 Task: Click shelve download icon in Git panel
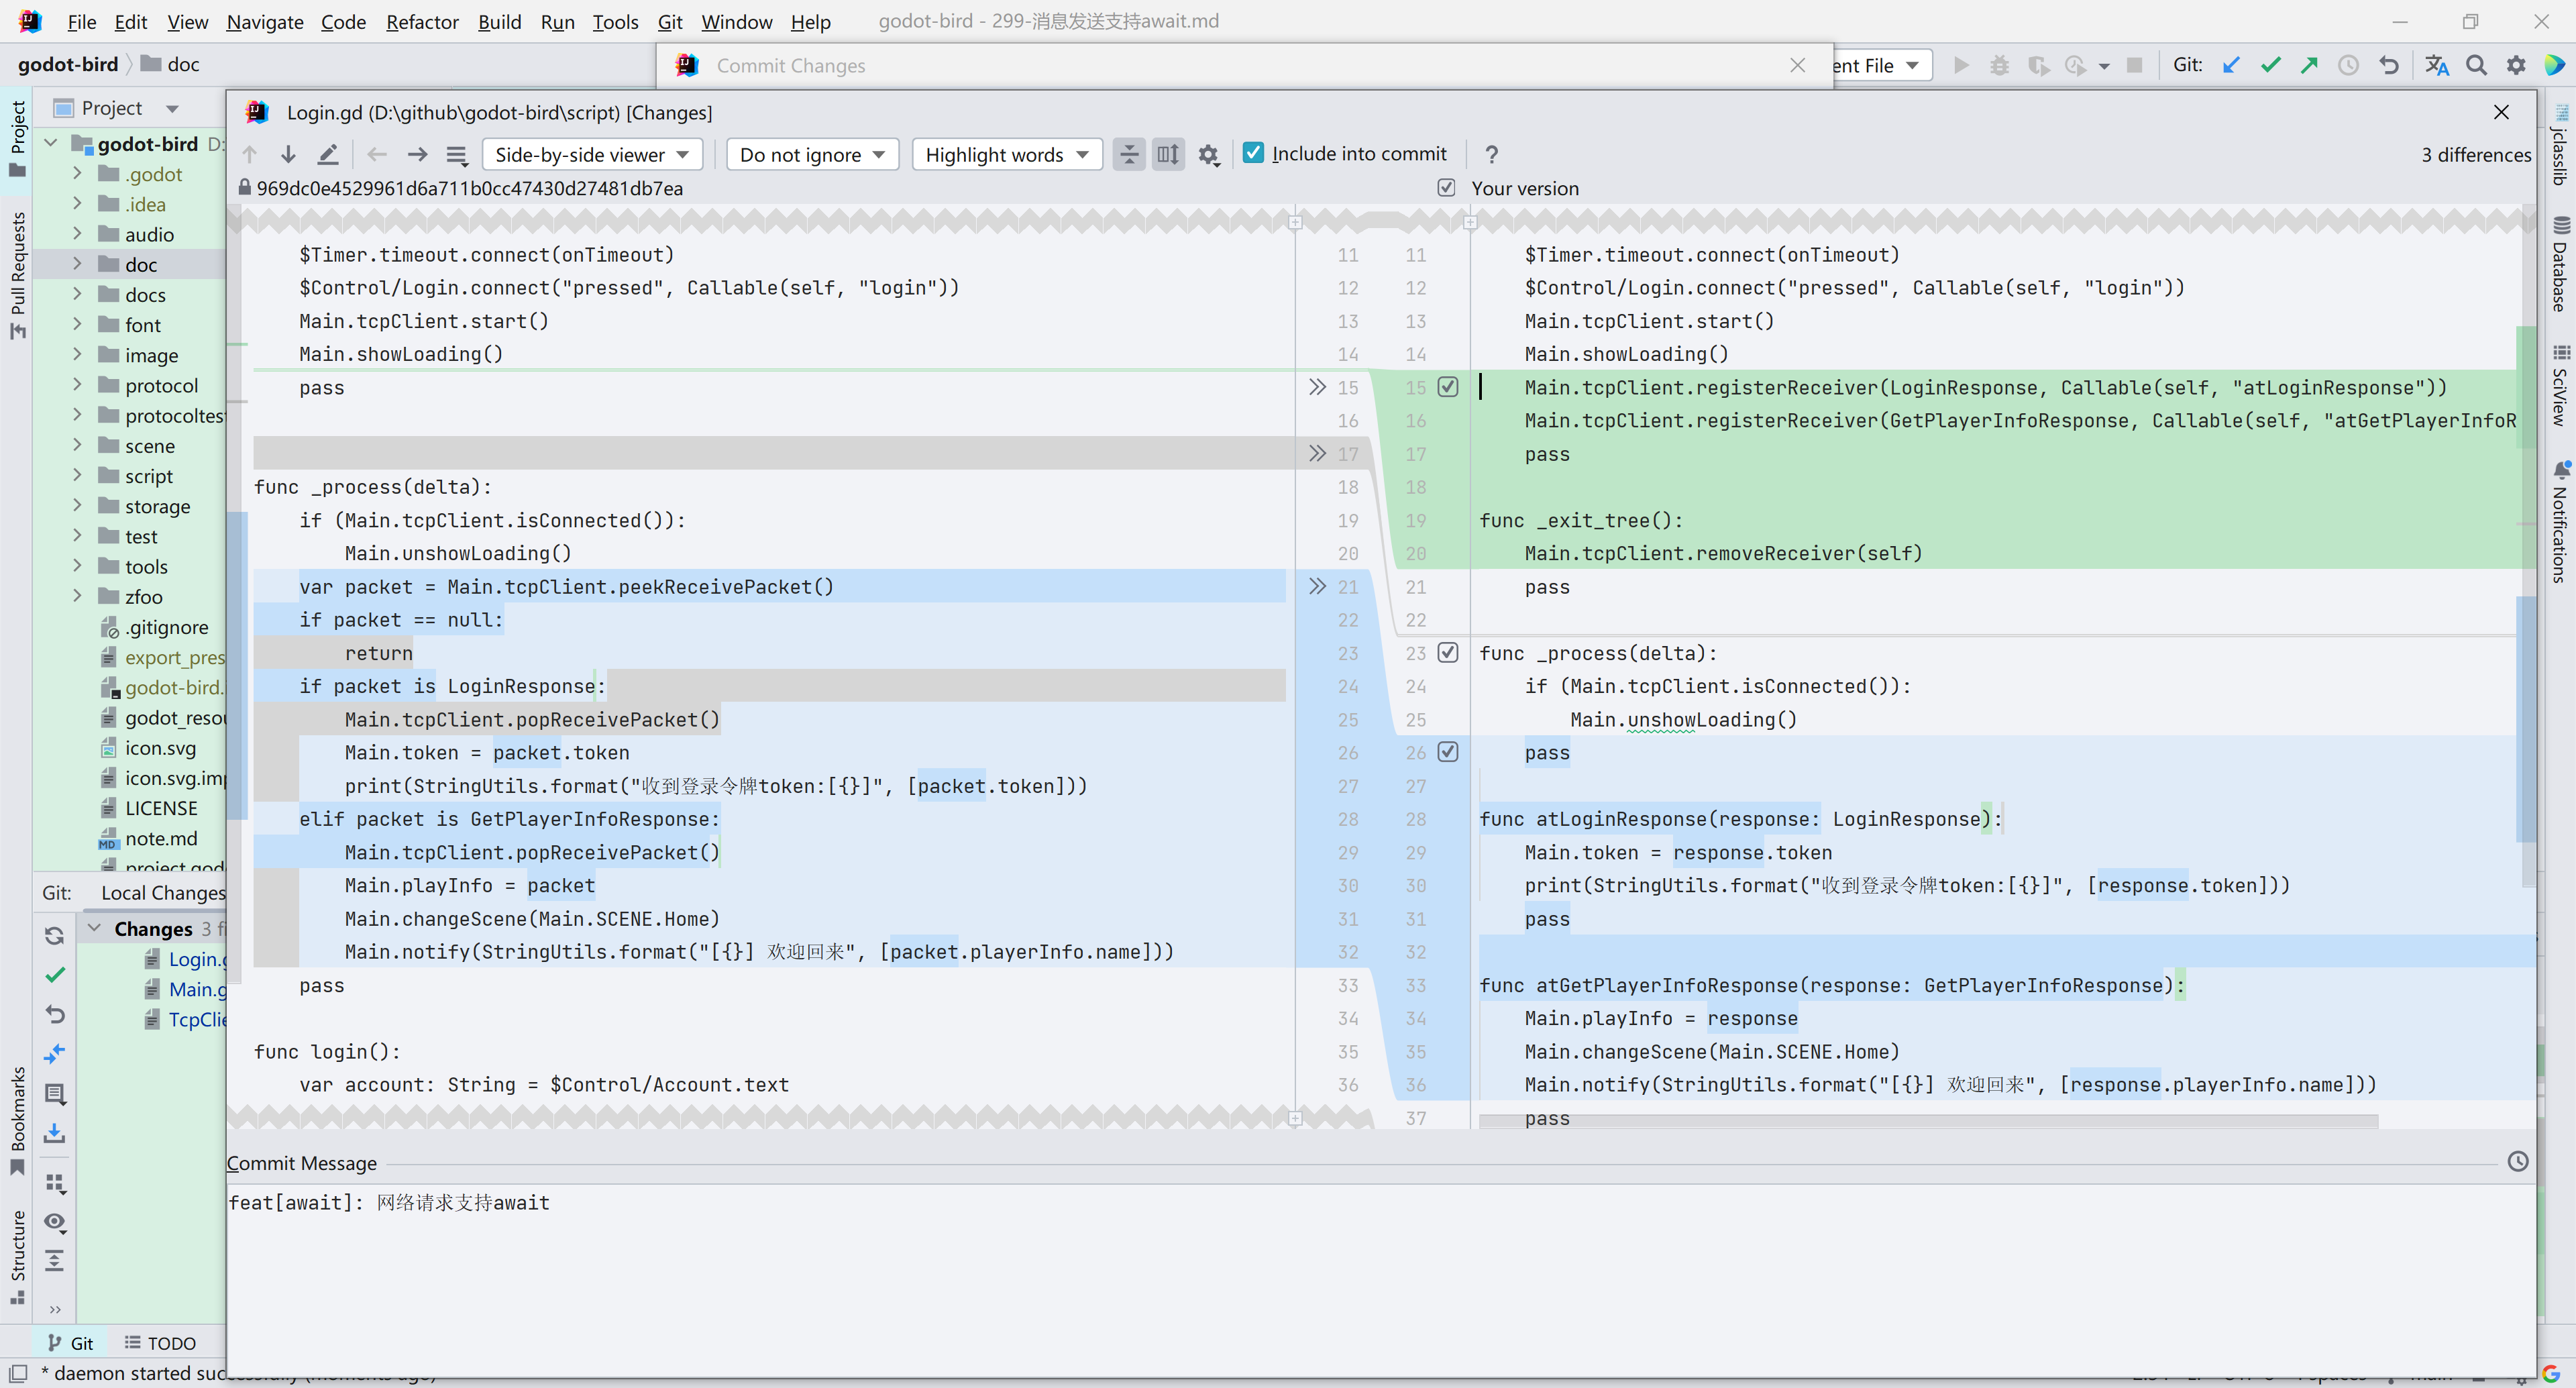coord(55,1133)
